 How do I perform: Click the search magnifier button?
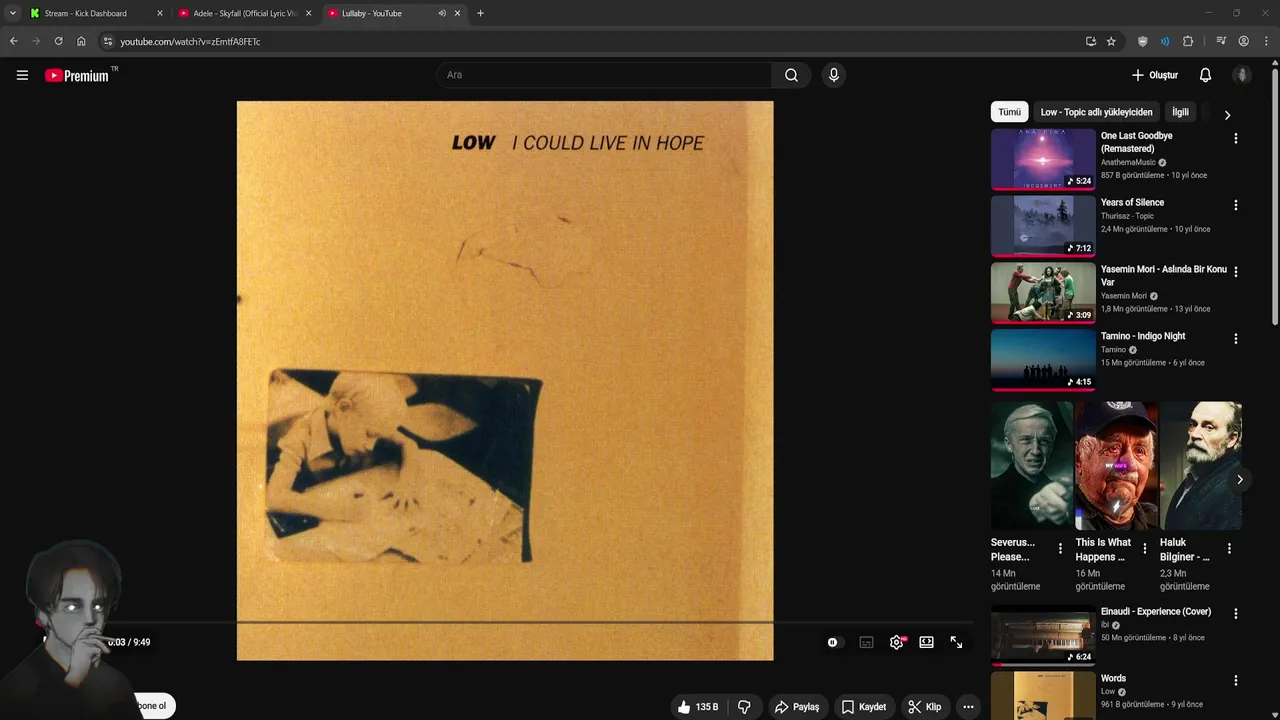pyautogui.click(x=791, y=75)
